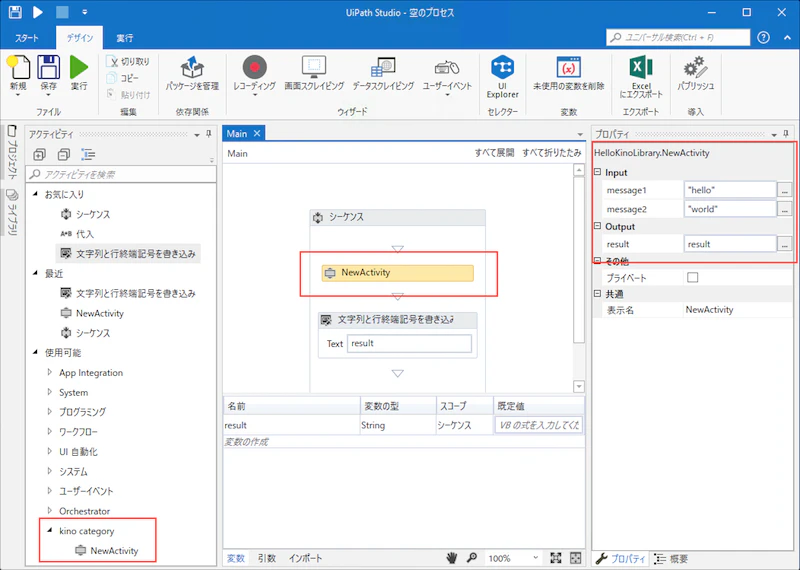Collapse the Input property section
Image resolution: width=800 pixels, height=570 pixels.
point(597,172)
